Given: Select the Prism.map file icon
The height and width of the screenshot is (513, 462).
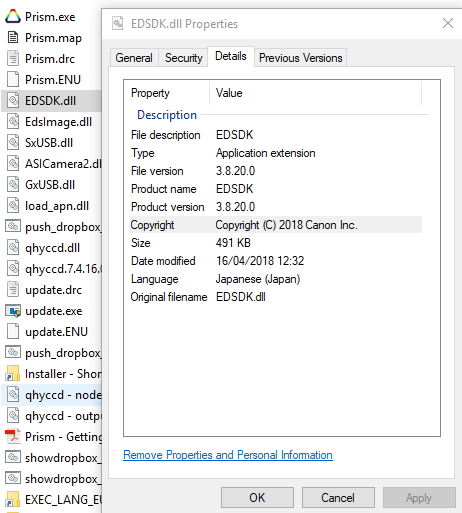Looking at the screenshot, I should pyautogui.click(x=13, y=38).
